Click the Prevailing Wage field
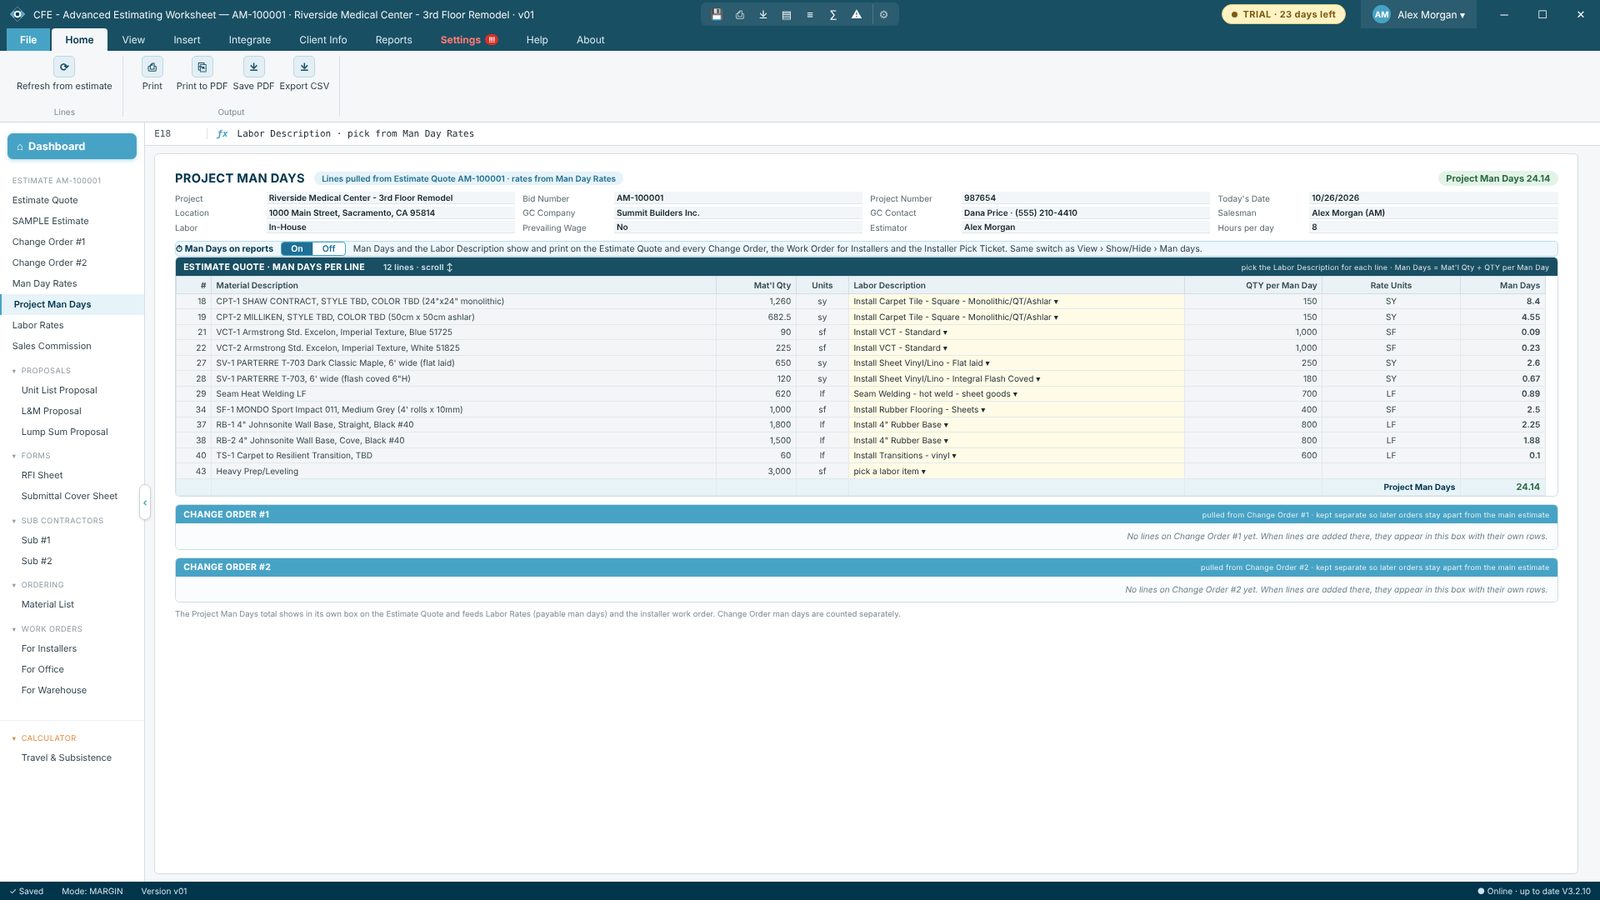Image resolution: width=1600 pixels, height=900 pixels. point(738,228)
